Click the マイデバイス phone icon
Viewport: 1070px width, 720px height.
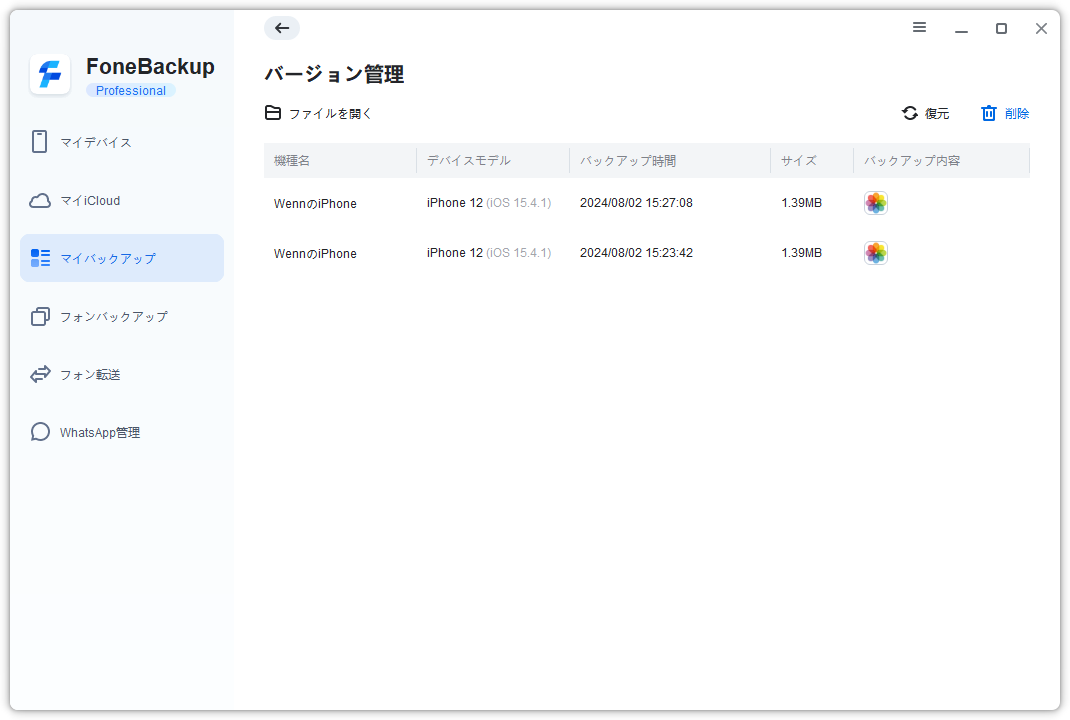(x=40, y=142)
